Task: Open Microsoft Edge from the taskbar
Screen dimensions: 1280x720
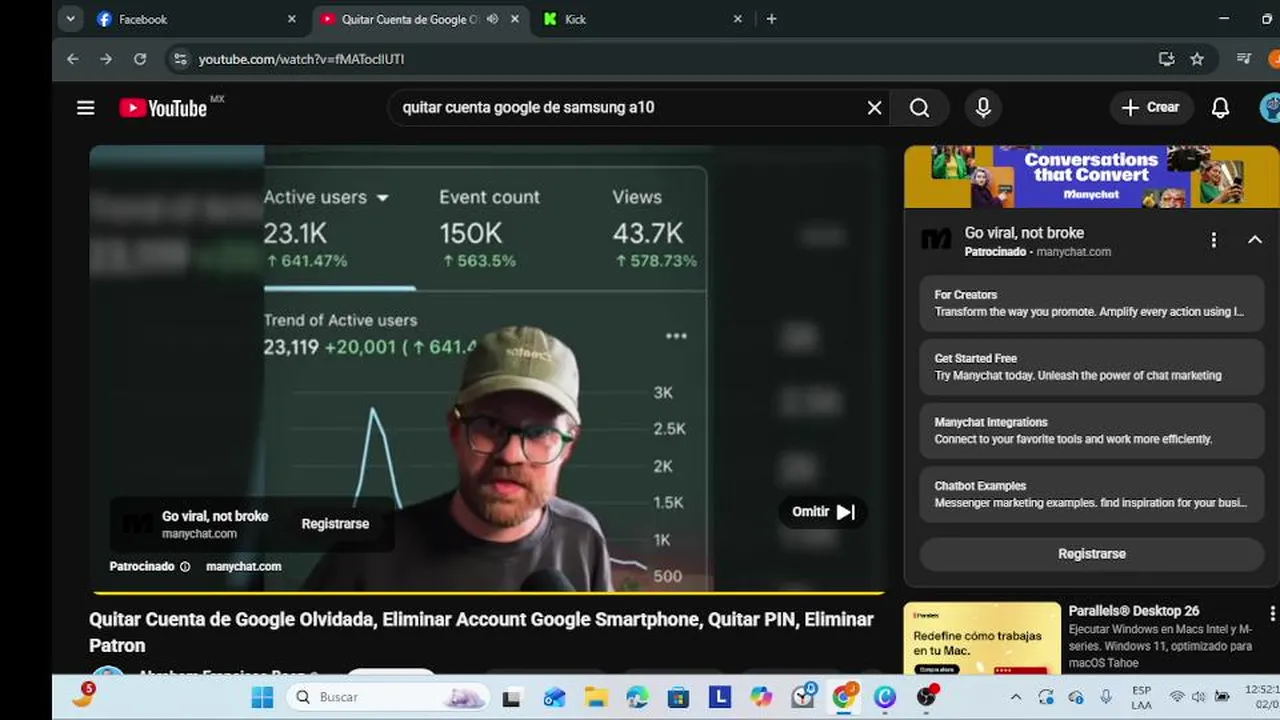Action: pos(637,697)
